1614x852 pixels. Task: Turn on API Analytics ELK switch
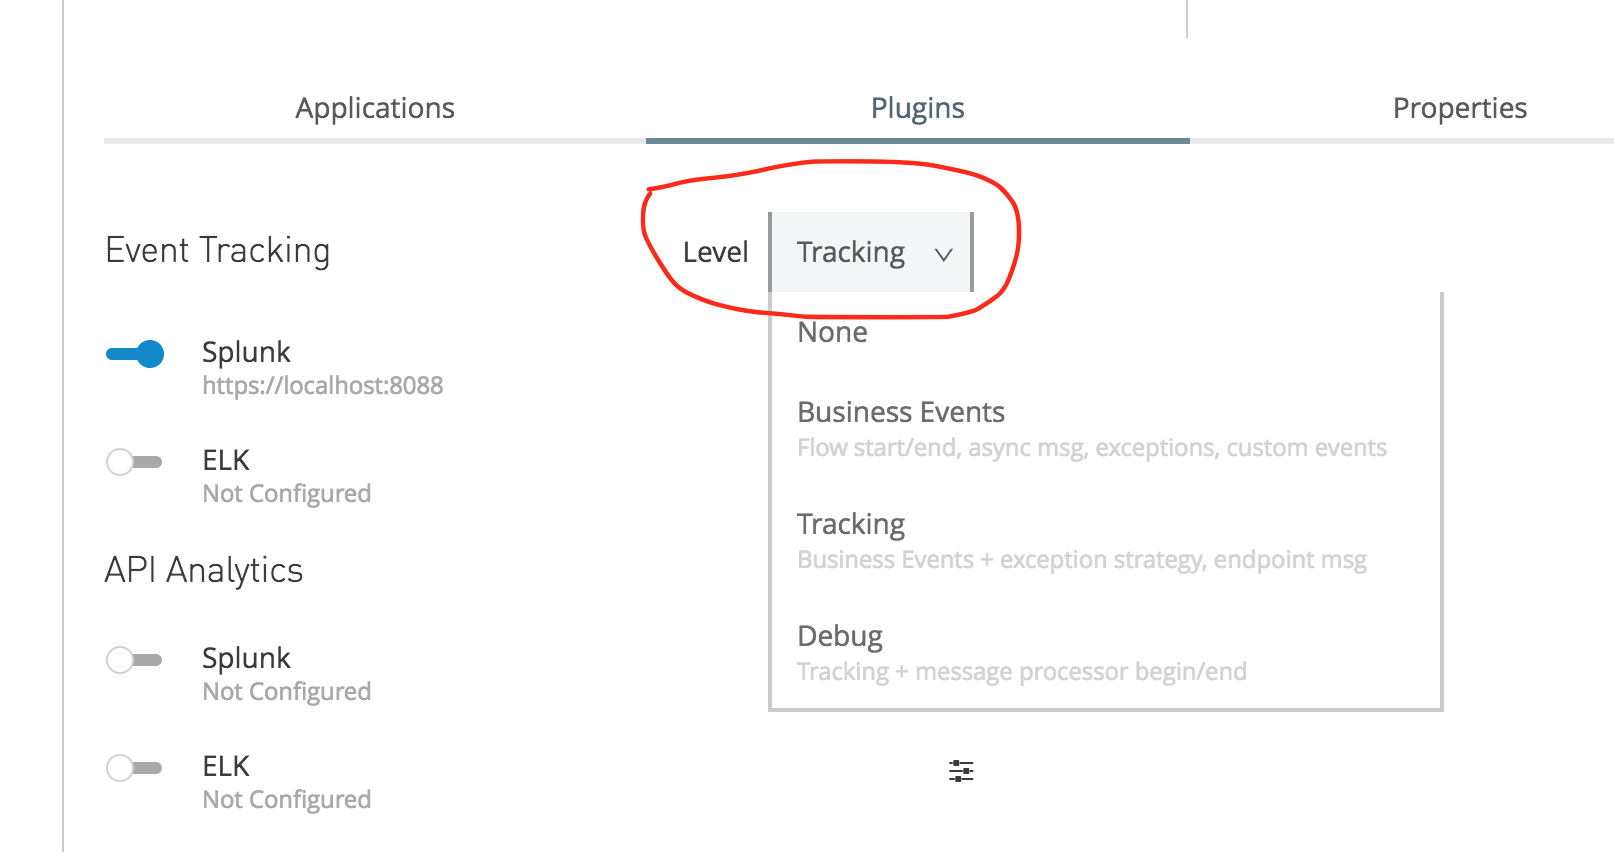point(134,768)
